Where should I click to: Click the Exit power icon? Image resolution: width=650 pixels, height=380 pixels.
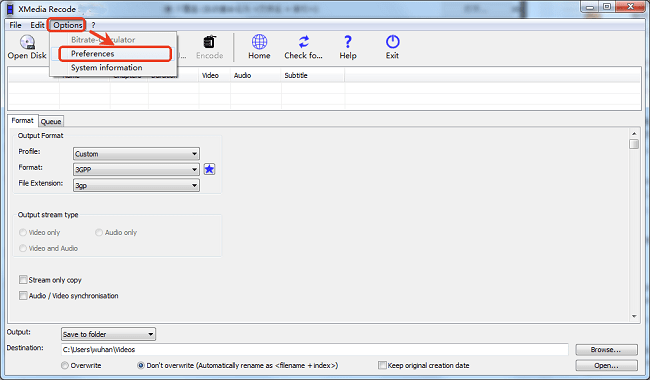393,42
